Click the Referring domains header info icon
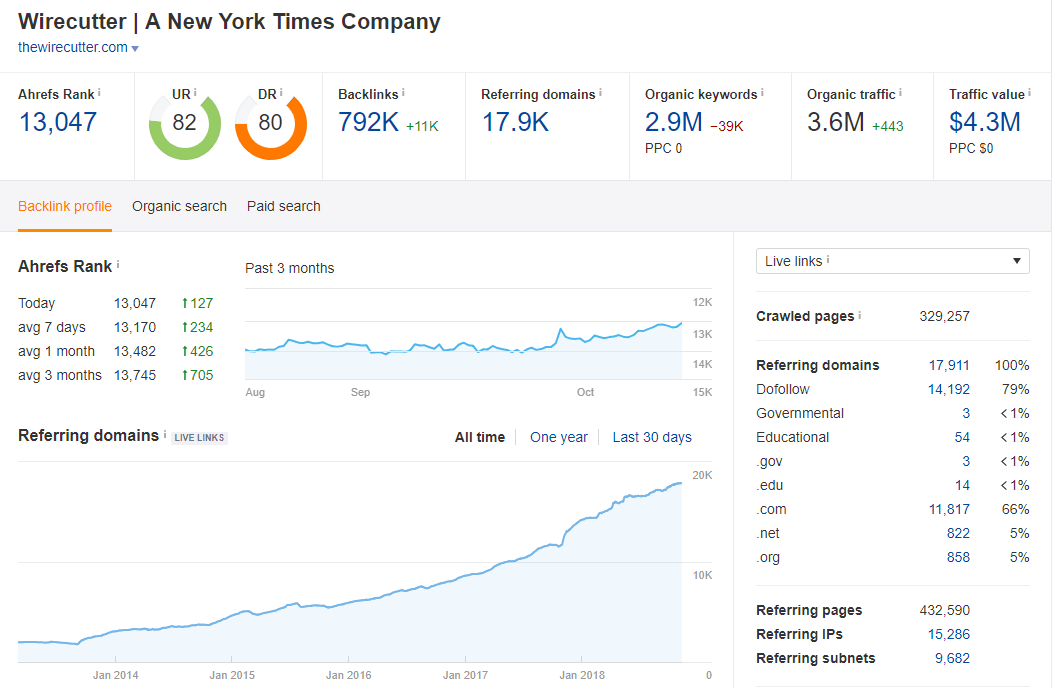The height and width of the screenshot is (688, 1061). [x=600, y=93]
